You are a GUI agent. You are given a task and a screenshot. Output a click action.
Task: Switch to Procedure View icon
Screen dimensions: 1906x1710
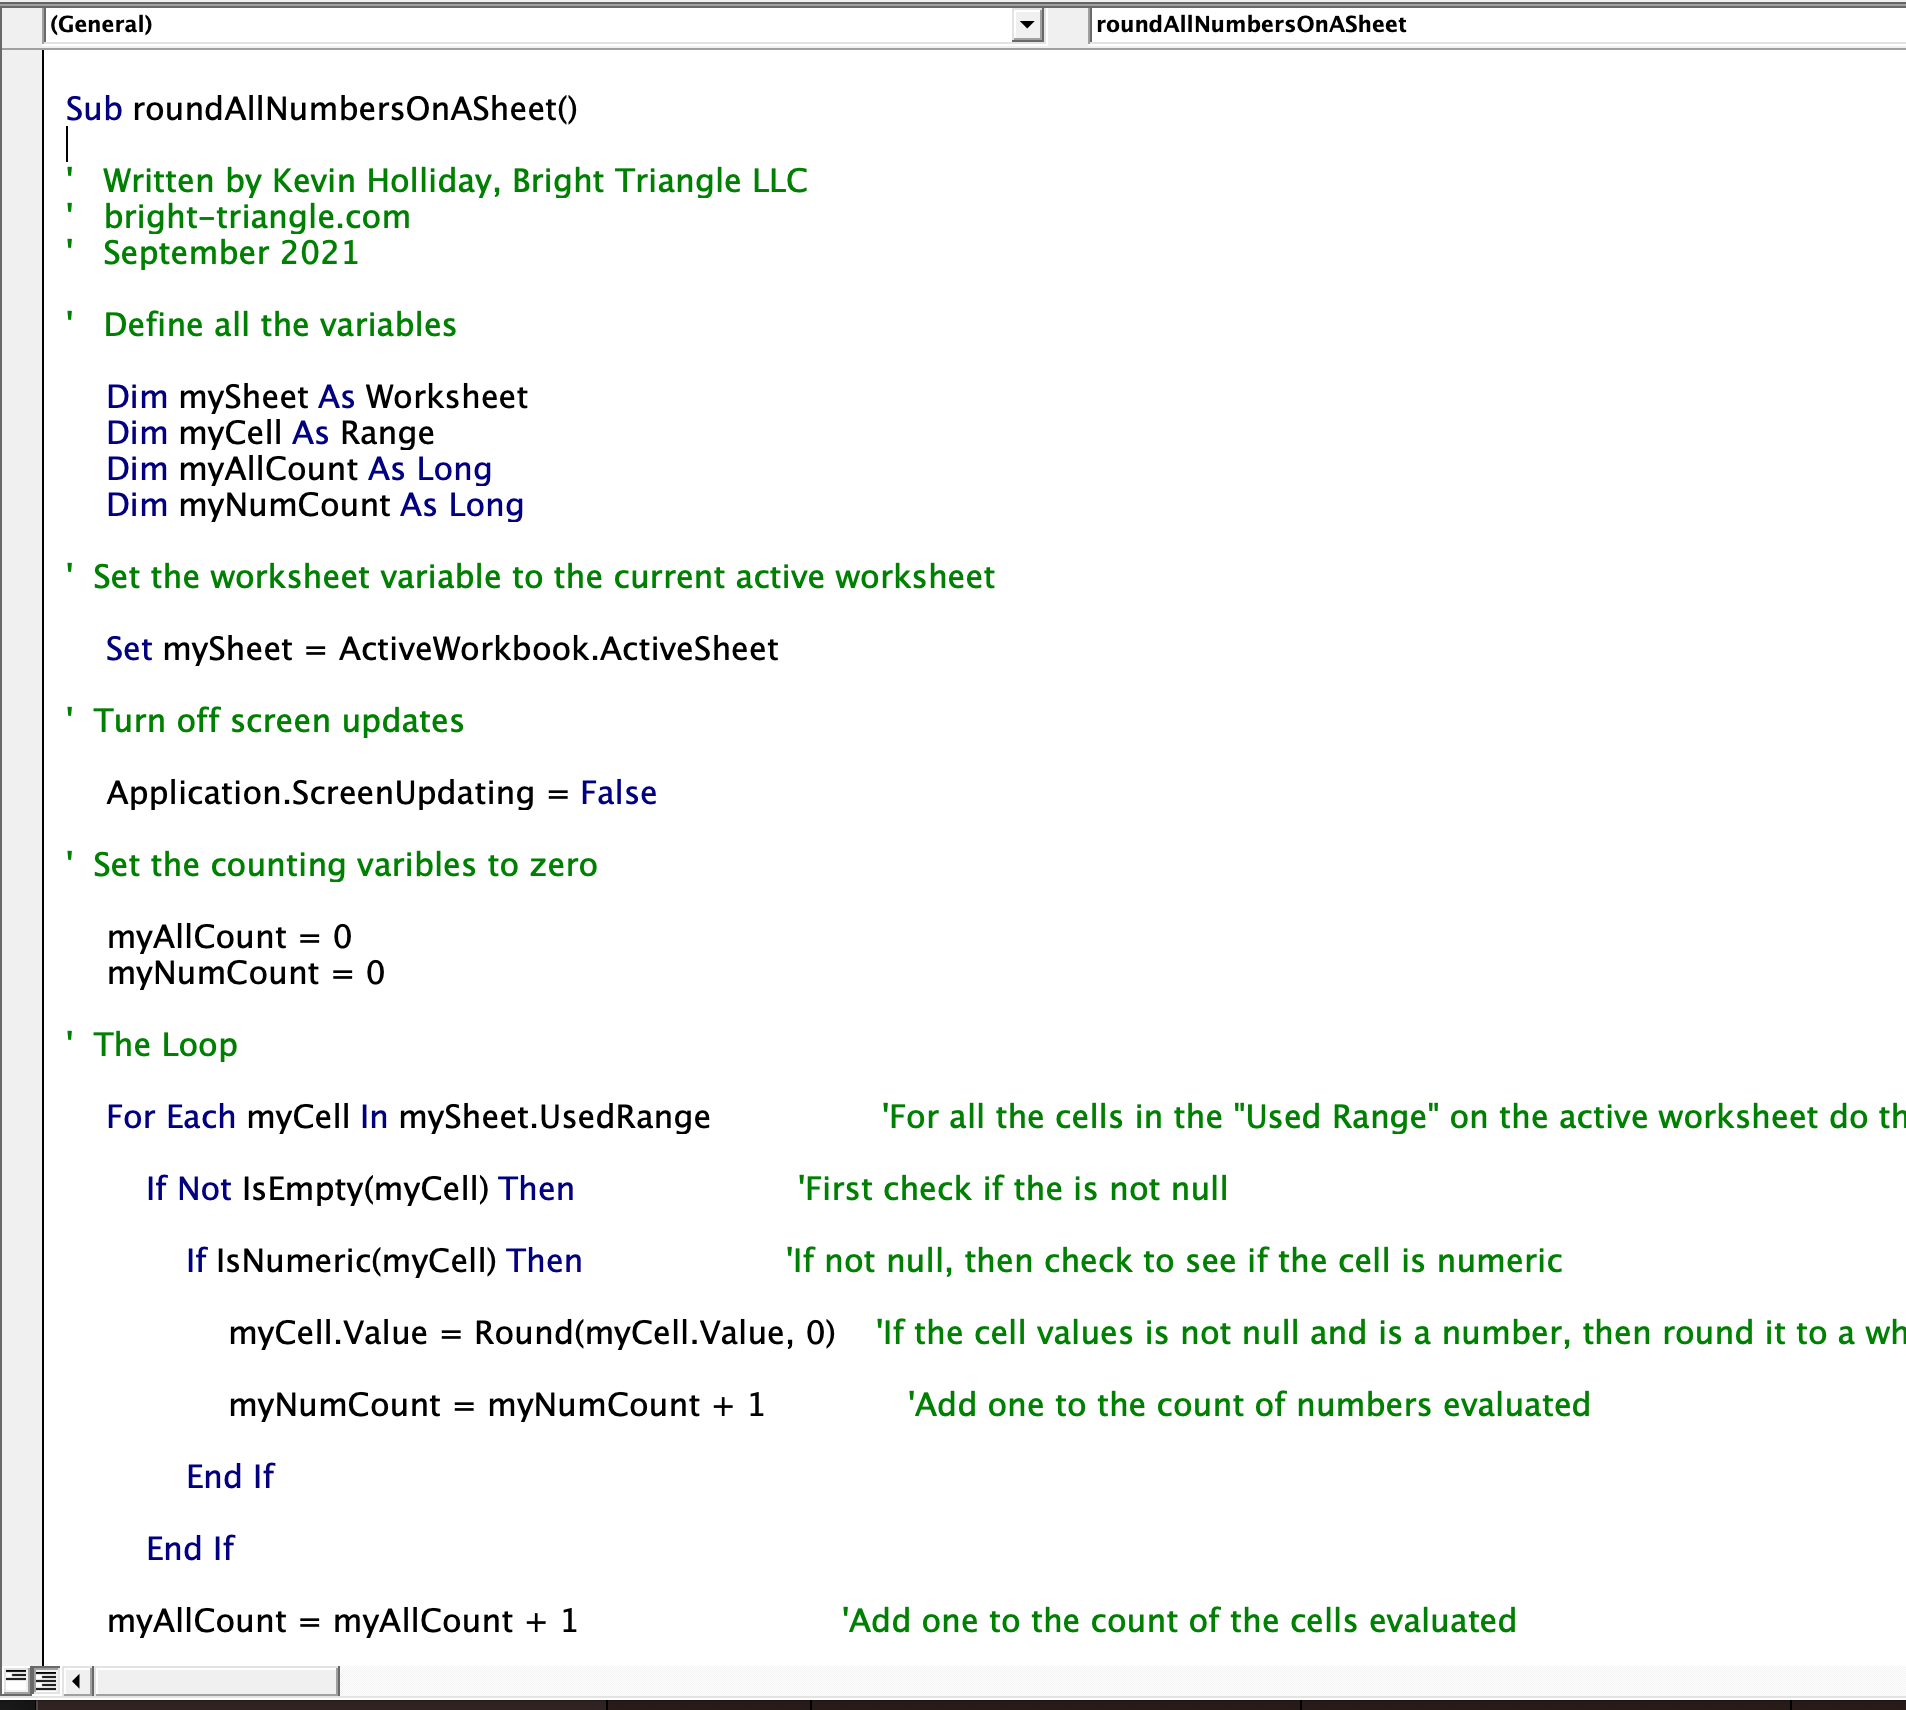click(x=16, y=1680)
